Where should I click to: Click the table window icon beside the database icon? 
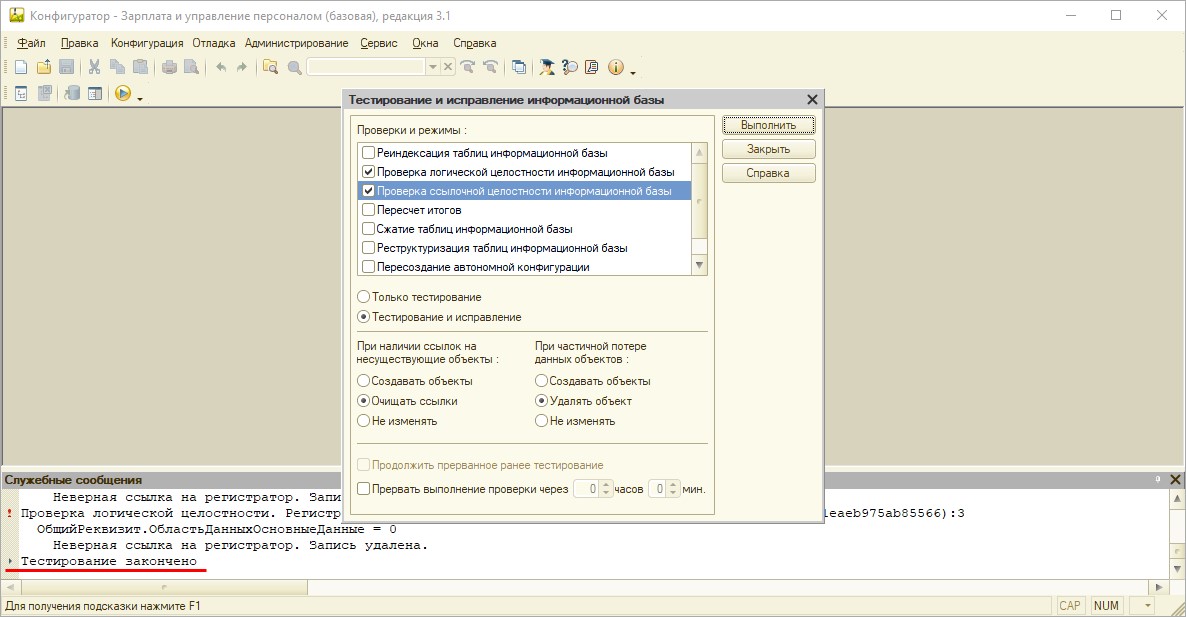pyautogui.click(x=95, y=94)
